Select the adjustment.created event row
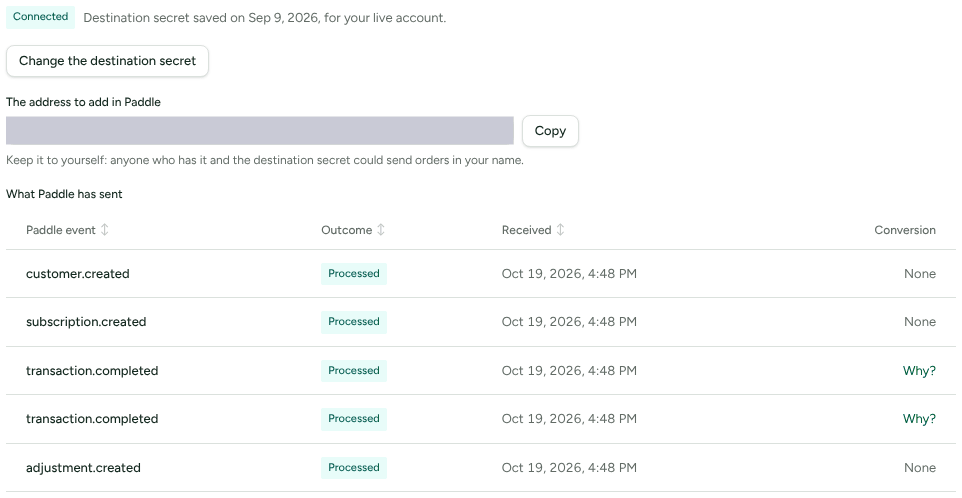 [481, 468]
